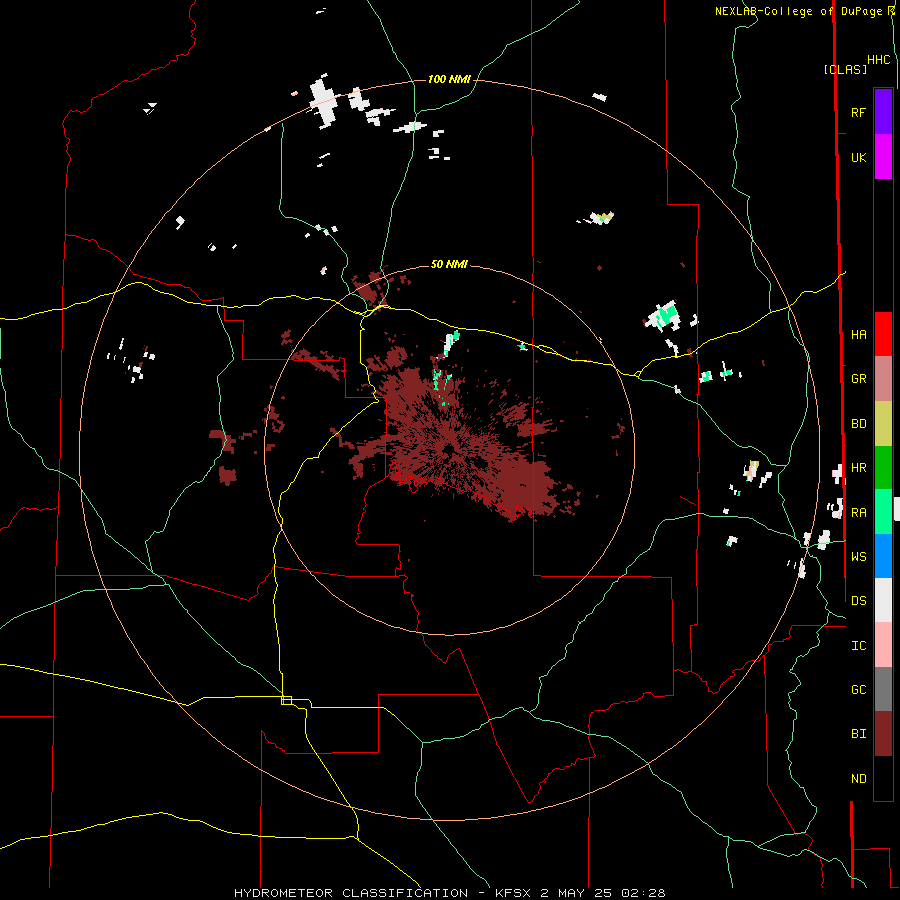
Task: Click the '50 NMI' range ring label
Action: point(449,264)
